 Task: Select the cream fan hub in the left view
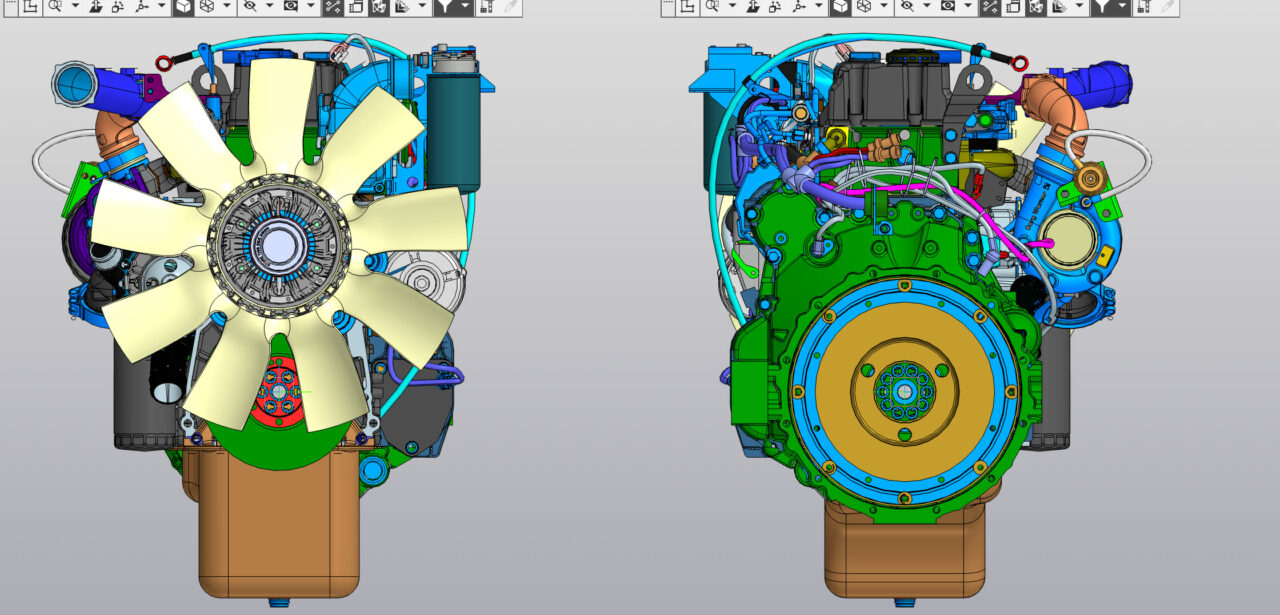[279, 244]
